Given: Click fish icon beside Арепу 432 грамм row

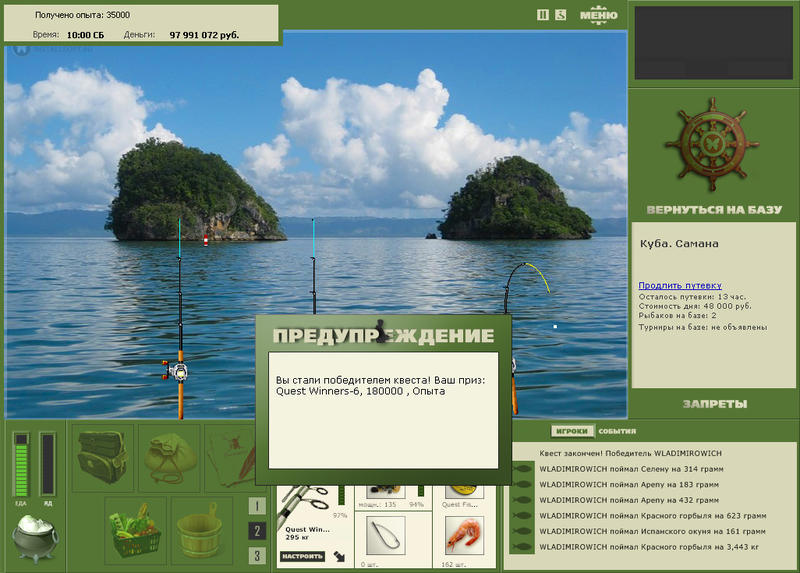Looking at the screenshot, I should [522, 500].
